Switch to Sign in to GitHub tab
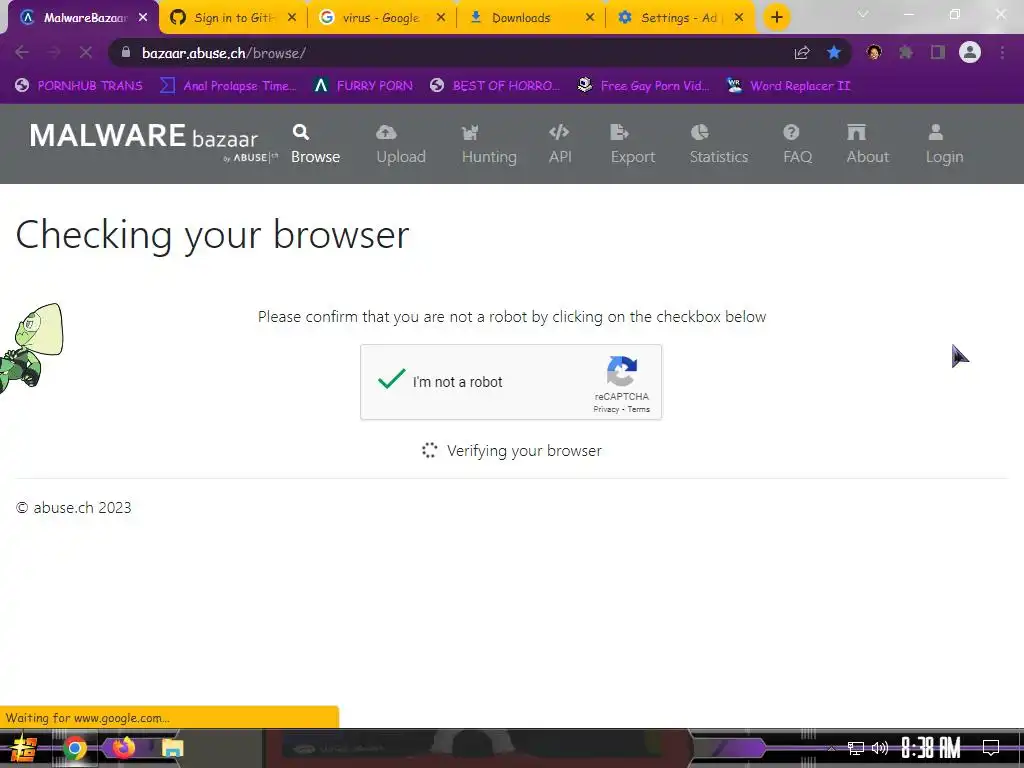This screenshot has height=768, width=1024. pyautogui.click(x=233, y=18)
